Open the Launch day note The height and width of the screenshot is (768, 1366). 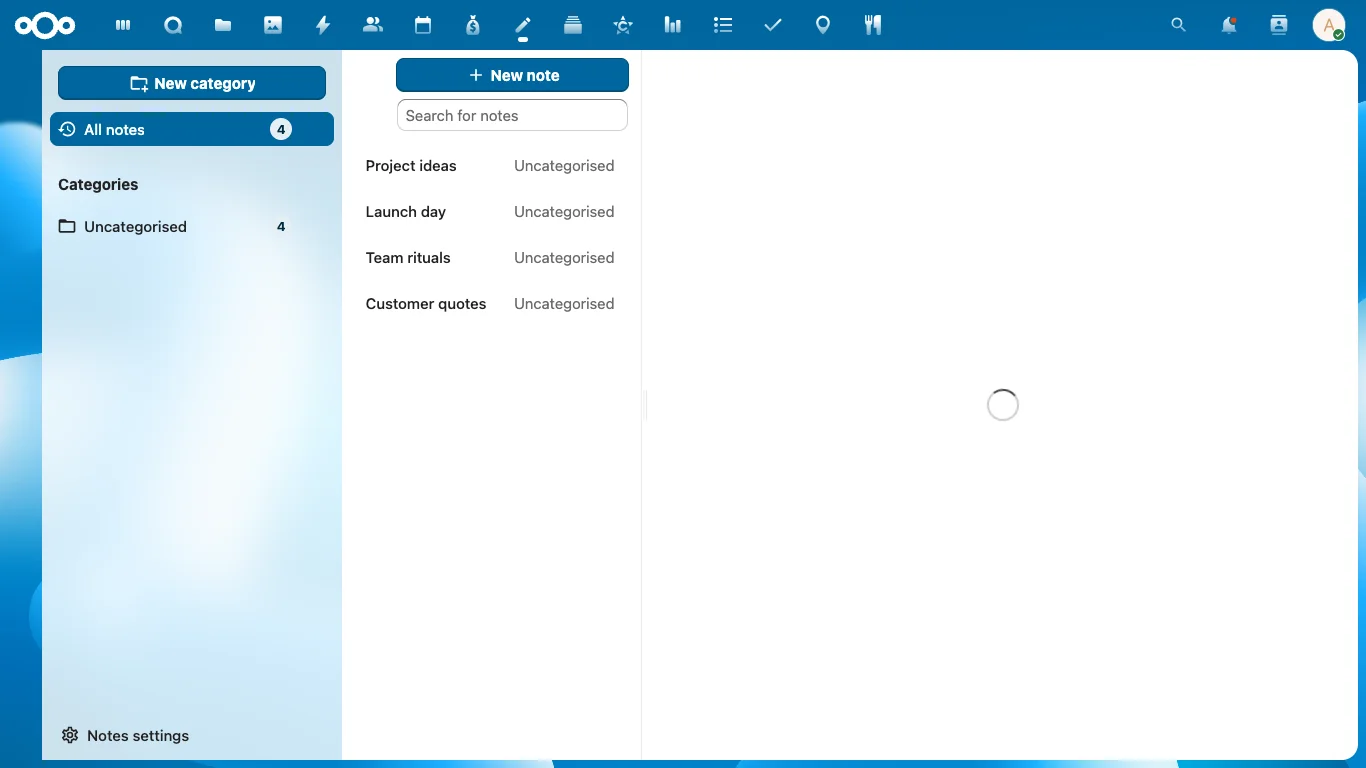pos(491,212)
